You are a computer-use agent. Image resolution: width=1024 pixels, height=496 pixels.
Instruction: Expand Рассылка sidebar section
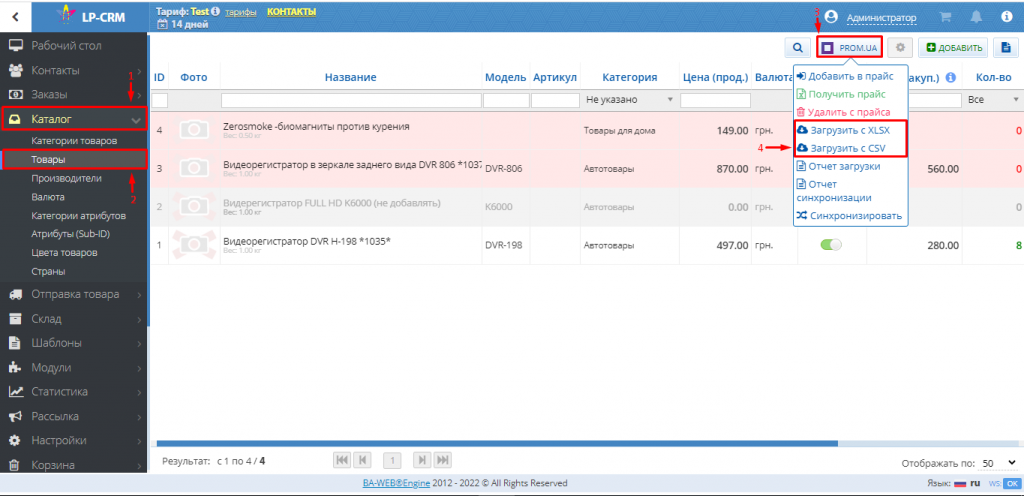(x=74, y=416)
